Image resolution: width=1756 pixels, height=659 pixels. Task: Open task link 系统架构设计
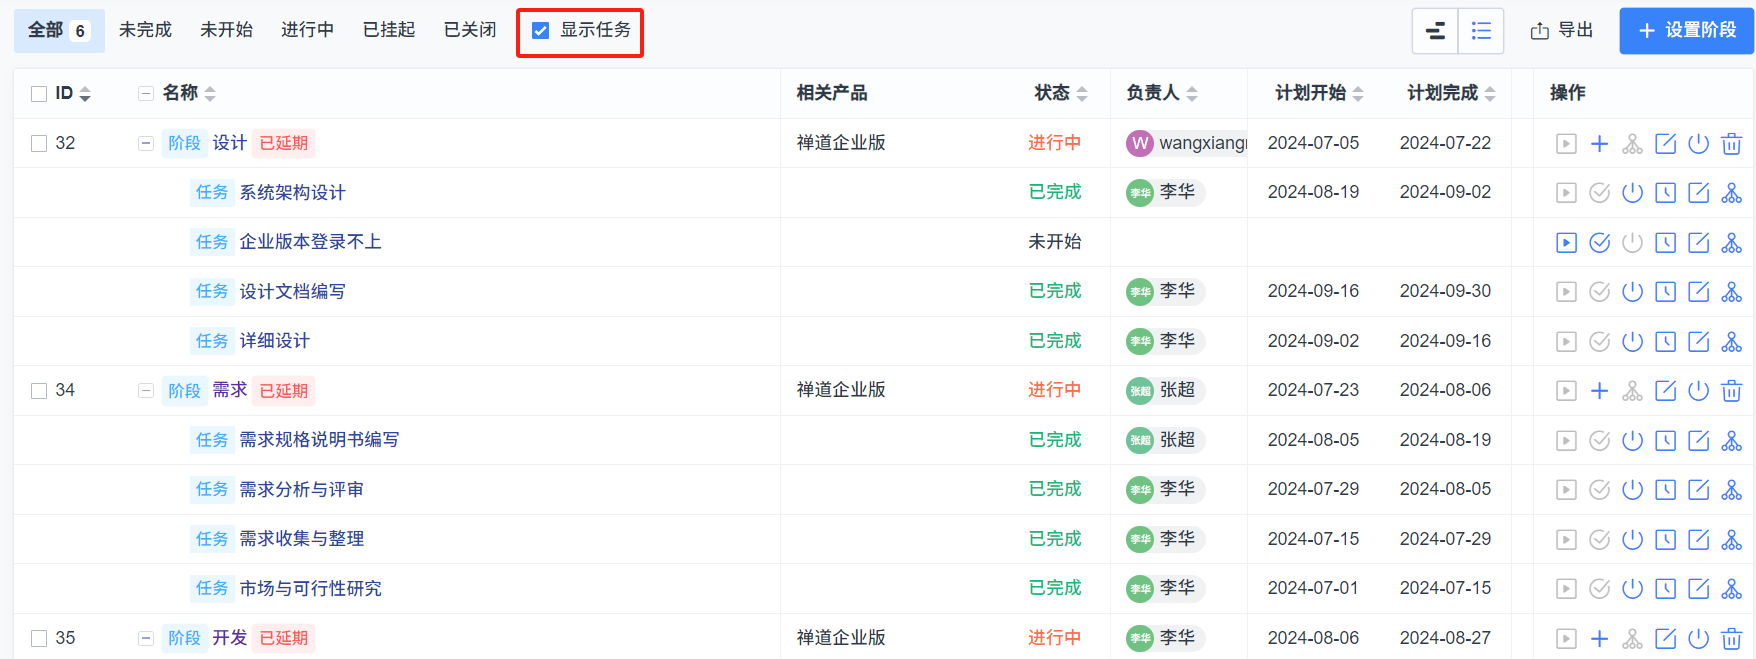pos(293,193)
